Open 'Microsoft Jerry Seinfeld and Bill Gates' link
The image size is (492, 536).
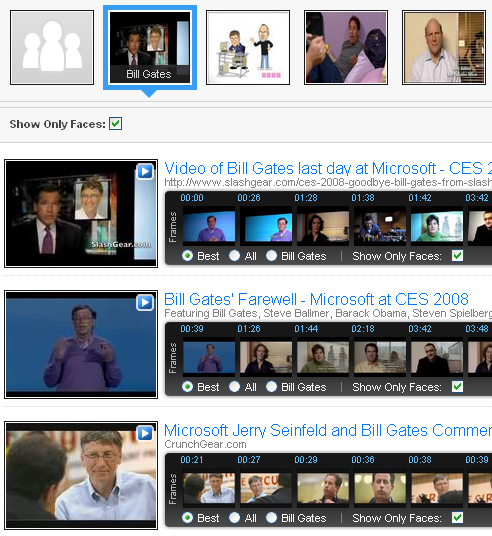(328, 430)
